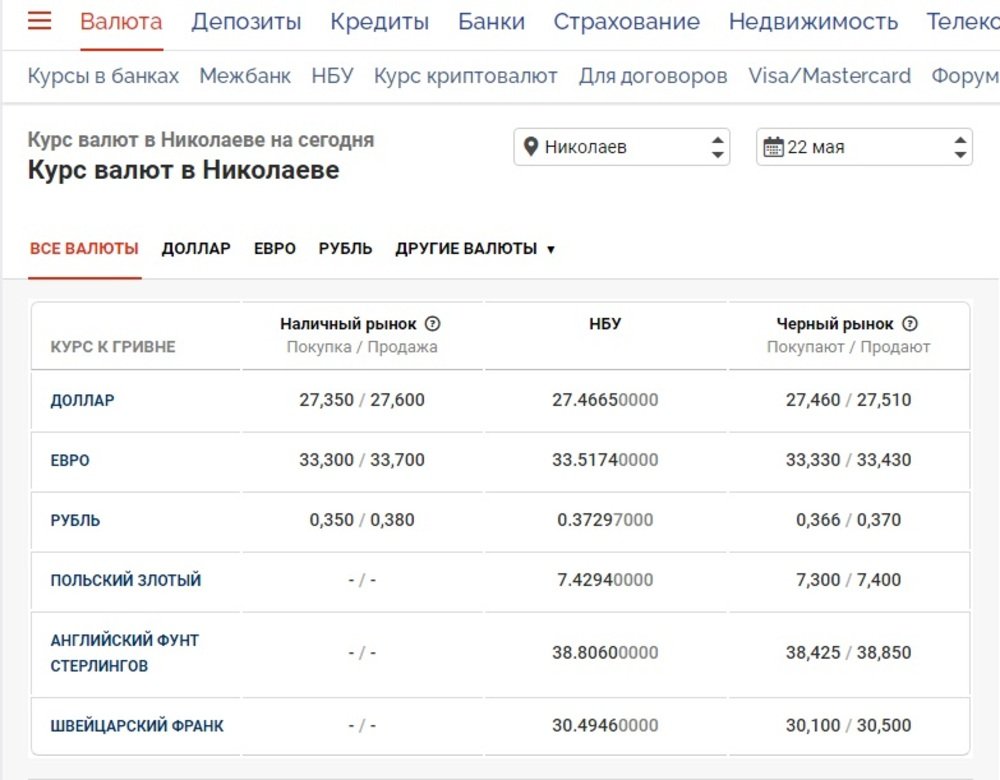Click help icon next to Наличный рынок

tap(433, 324)
